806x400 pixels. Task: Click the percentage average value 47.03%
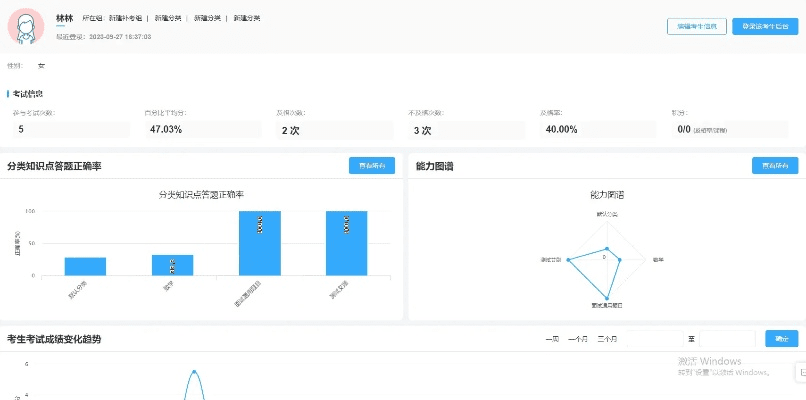pos(166,130)
